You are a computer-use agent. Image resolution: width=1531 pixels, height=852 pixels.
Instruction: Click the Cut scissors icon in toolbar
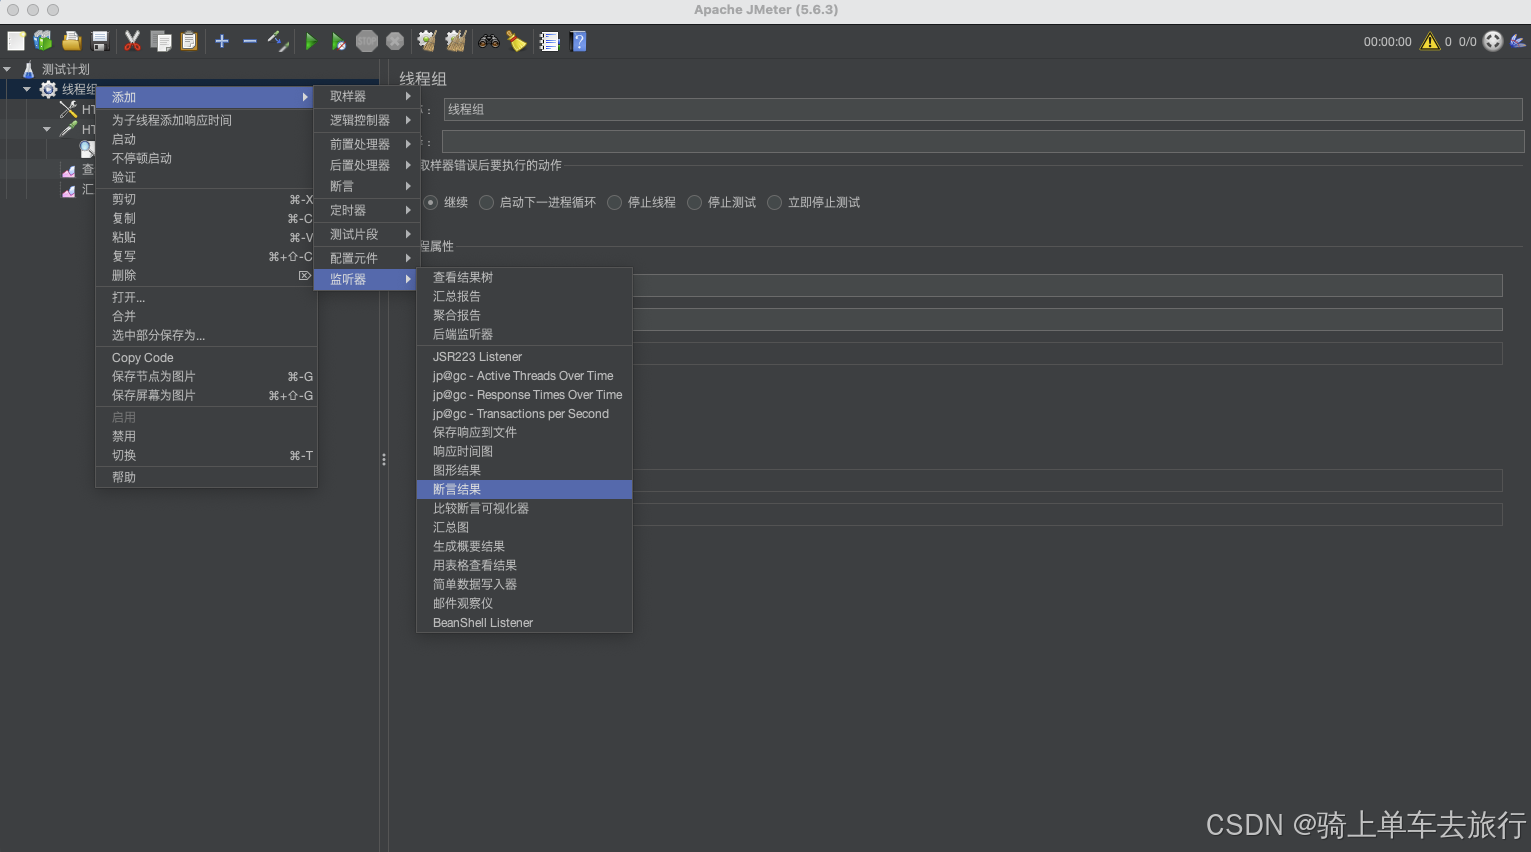[132, 41]
